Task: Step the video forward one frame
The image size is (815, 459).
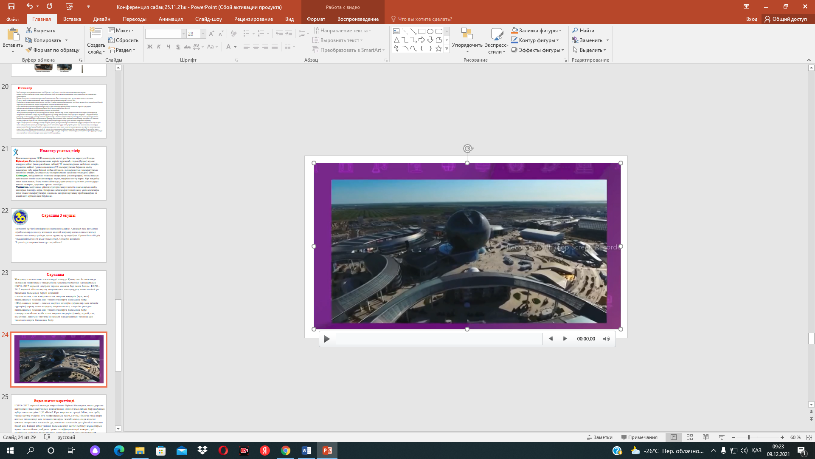Action: point(564,339)
